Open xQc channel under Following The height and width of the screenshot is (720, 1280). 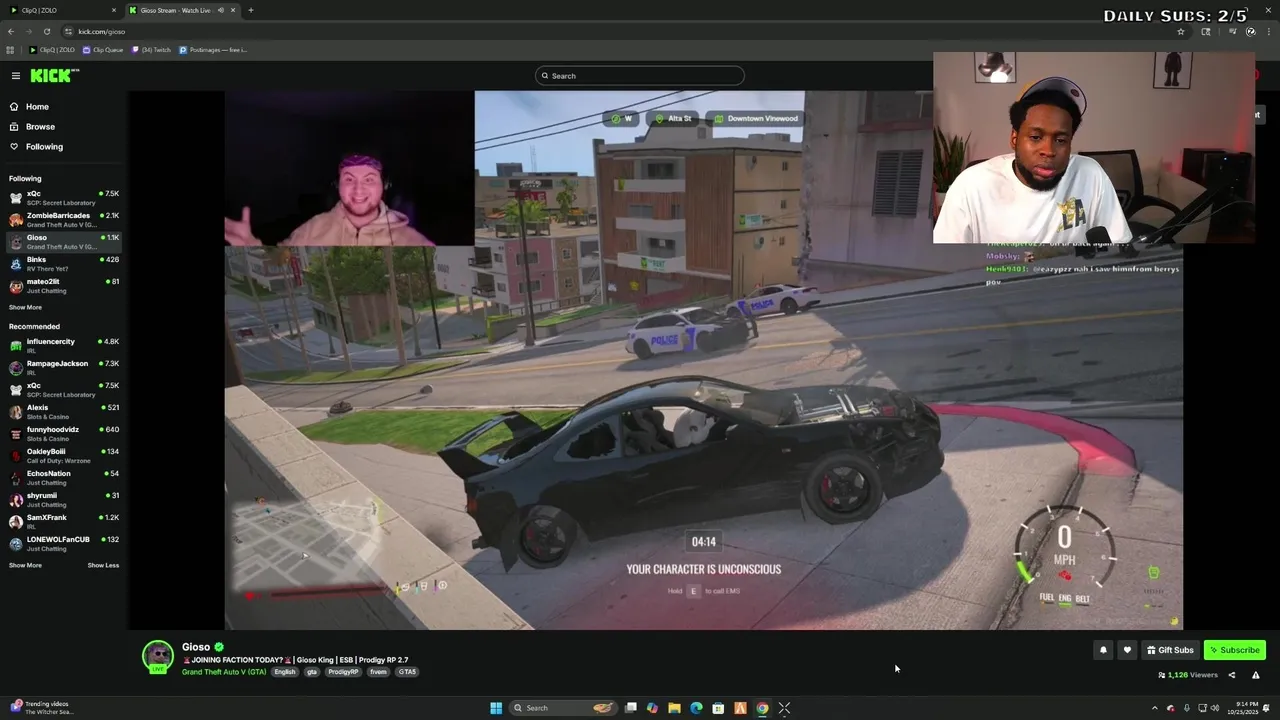click(64, 198)
